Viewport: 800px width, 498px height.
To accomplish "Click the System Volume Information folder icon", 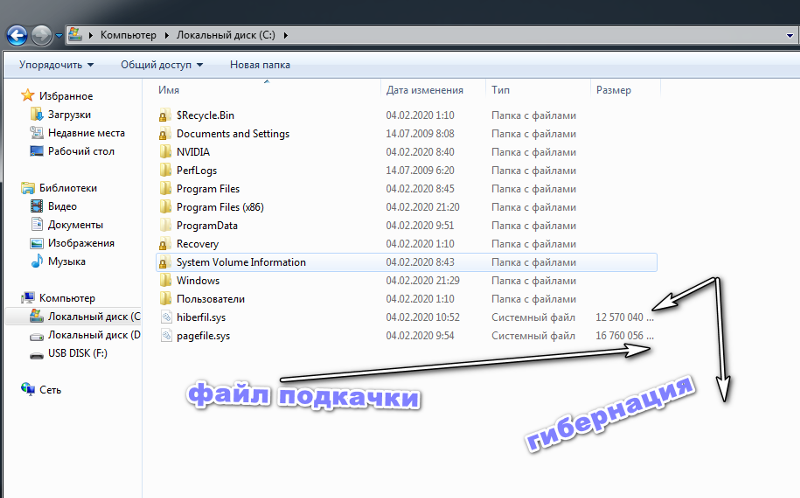I will [164, 262].
